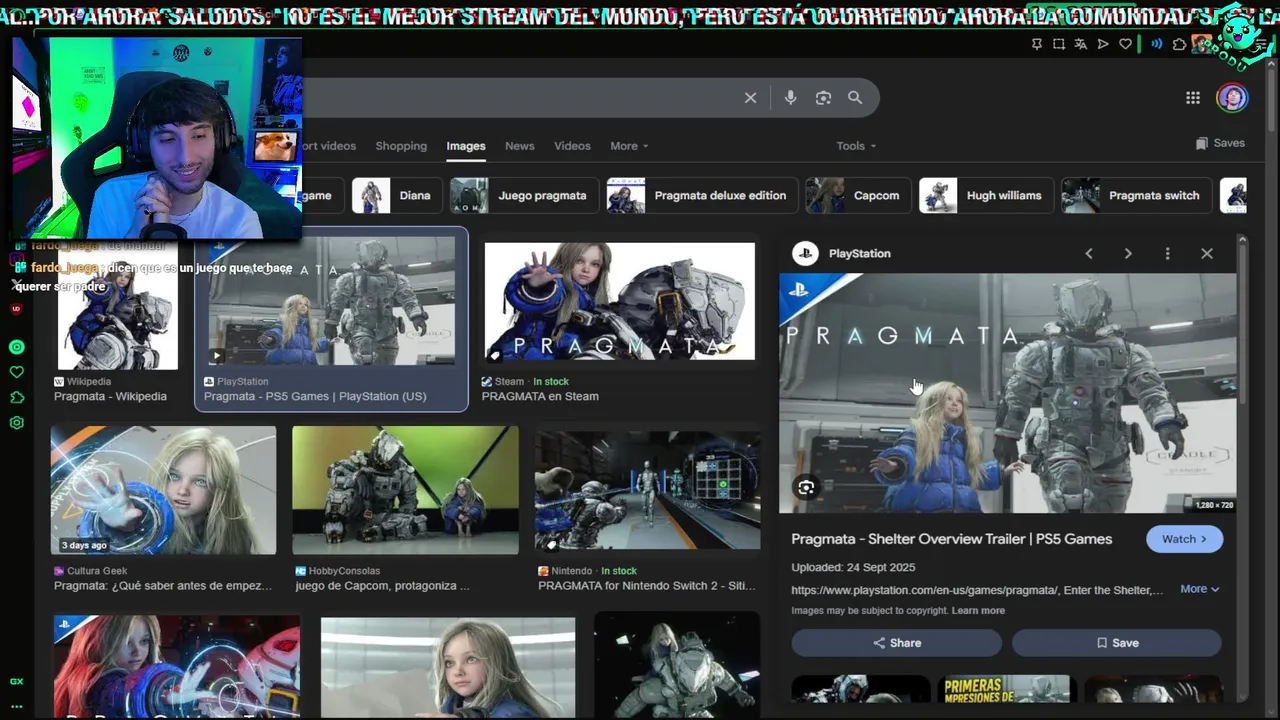Open PRAGMATA en Steam result

click(x=540, y=396)
